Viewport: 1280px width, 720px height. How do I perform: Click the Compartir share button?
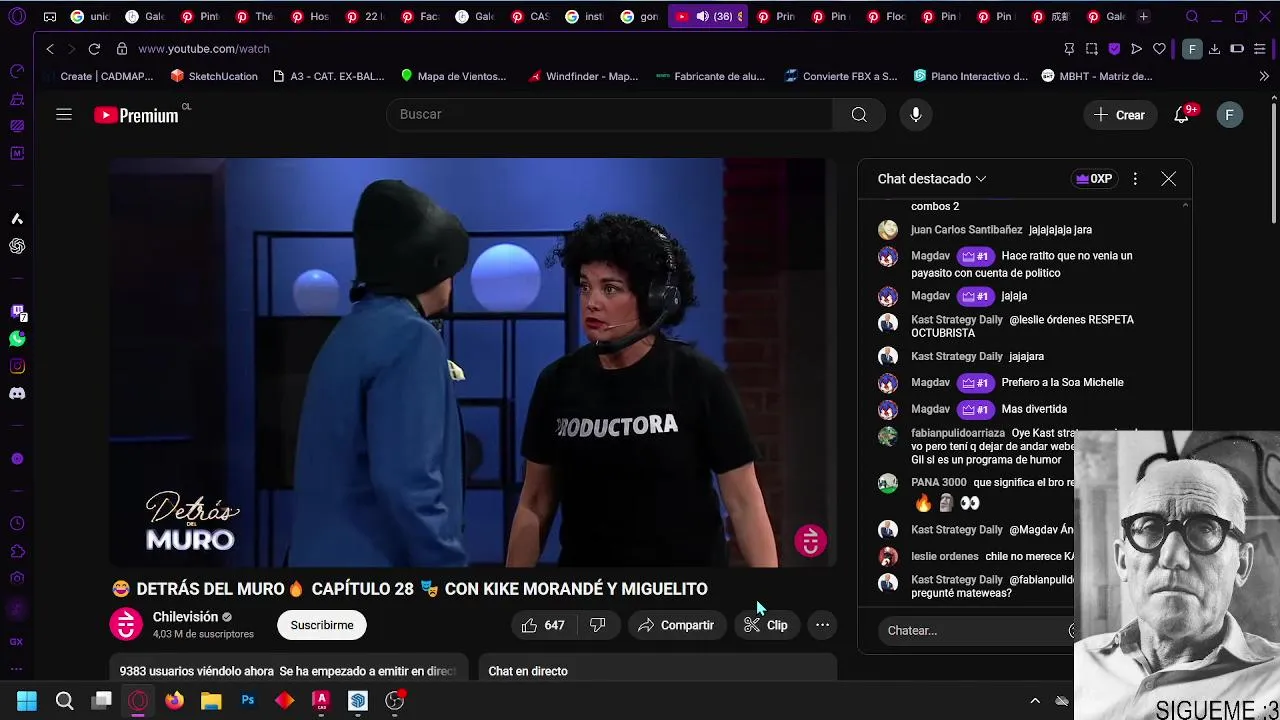[x=676, y=625]
